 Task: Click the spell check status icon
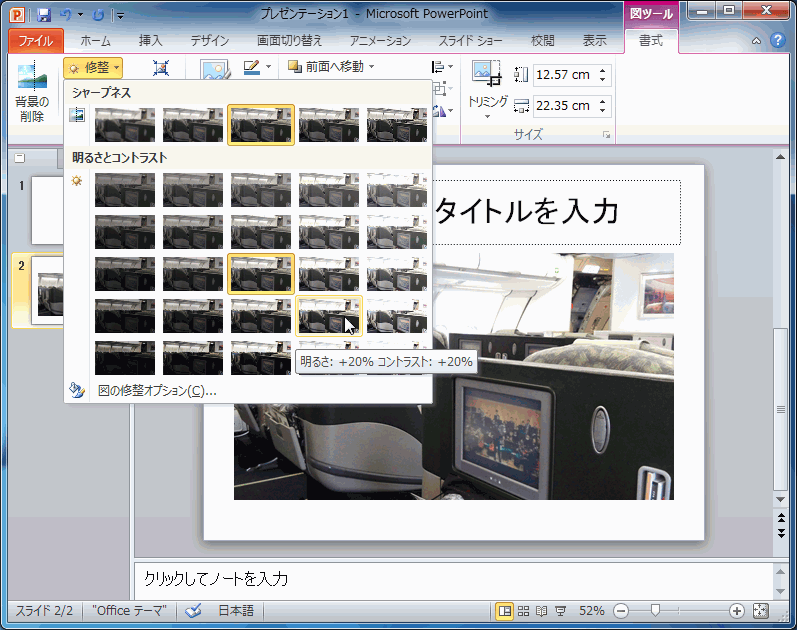[193, 611]
